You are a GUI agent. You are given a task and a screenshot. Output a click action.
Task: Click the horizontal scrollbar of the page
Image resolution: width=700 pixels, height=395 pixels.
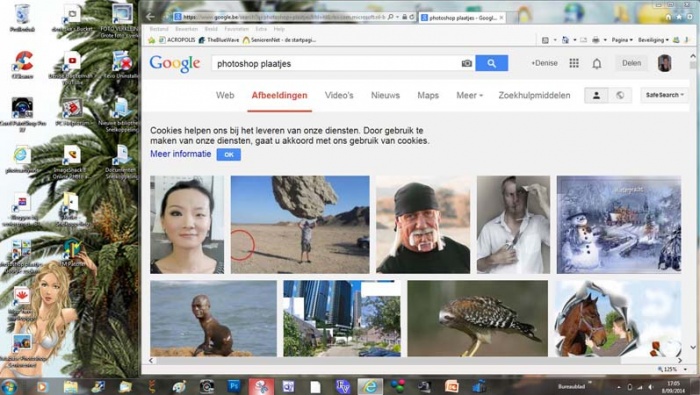coord(415,360)
